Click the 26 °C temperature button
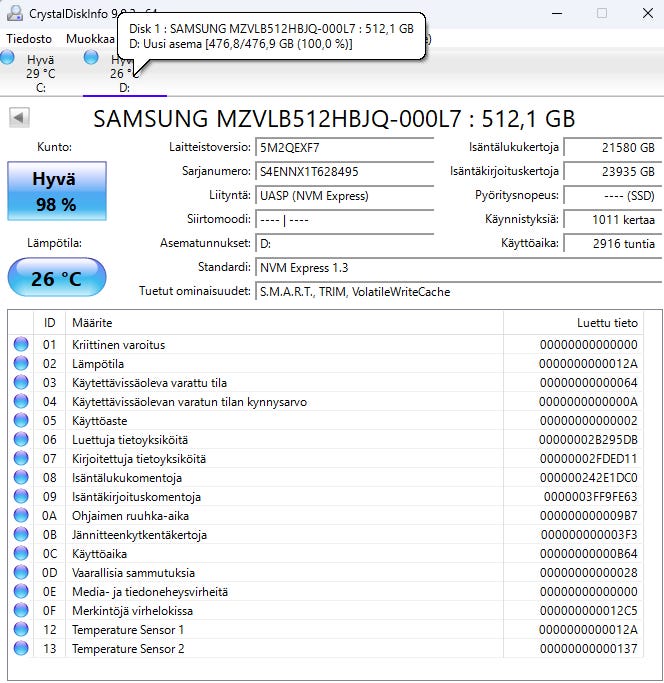This screenshot has height=683, width=664. [x=57, y=278]
